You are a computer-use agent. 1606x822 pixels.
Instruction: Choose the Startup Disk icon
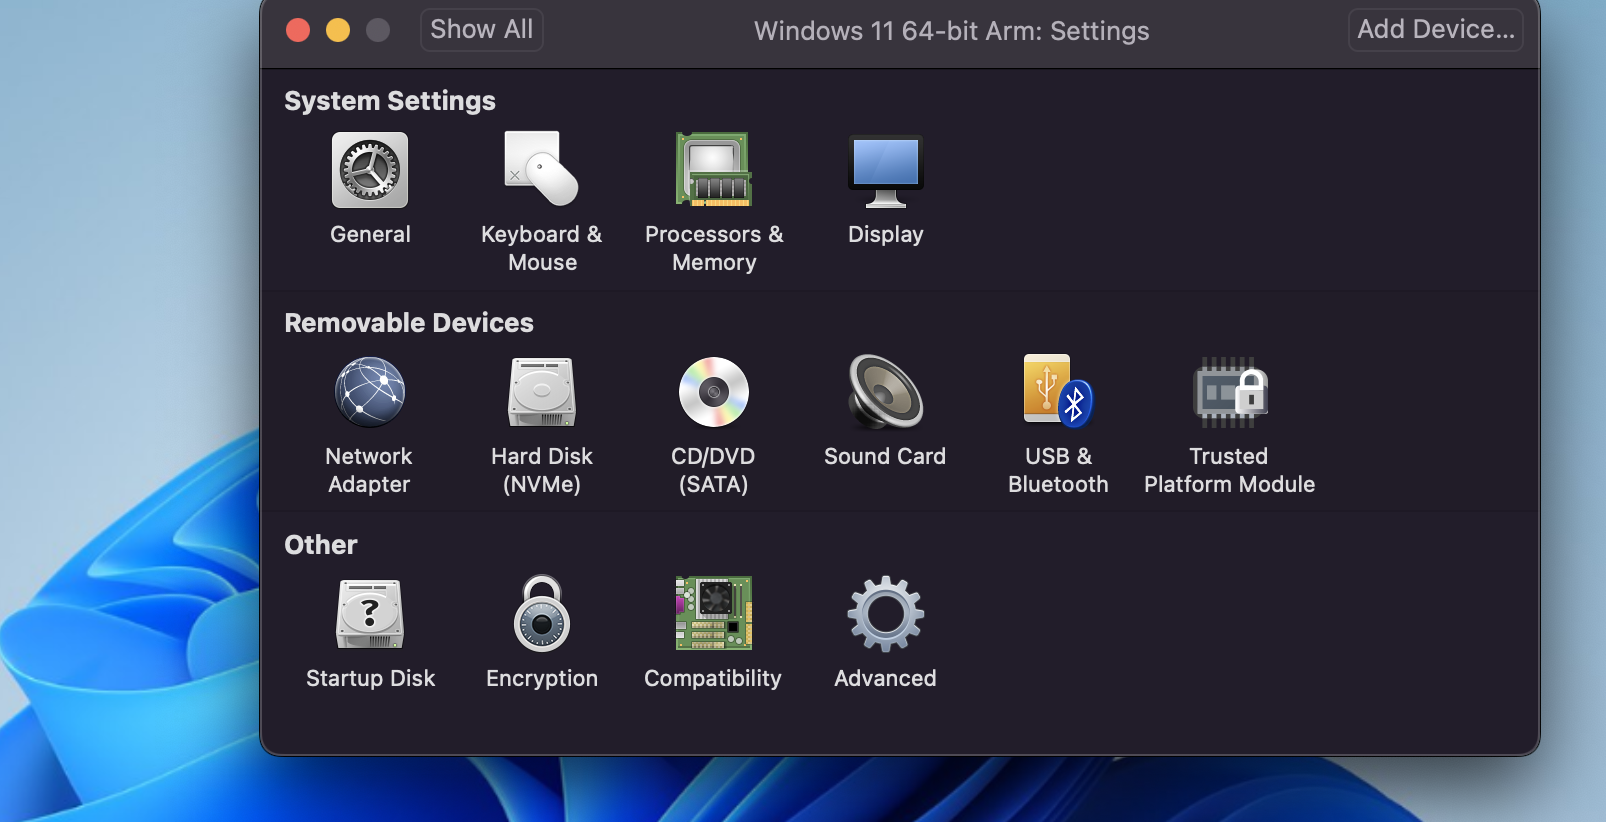(370, 615)
